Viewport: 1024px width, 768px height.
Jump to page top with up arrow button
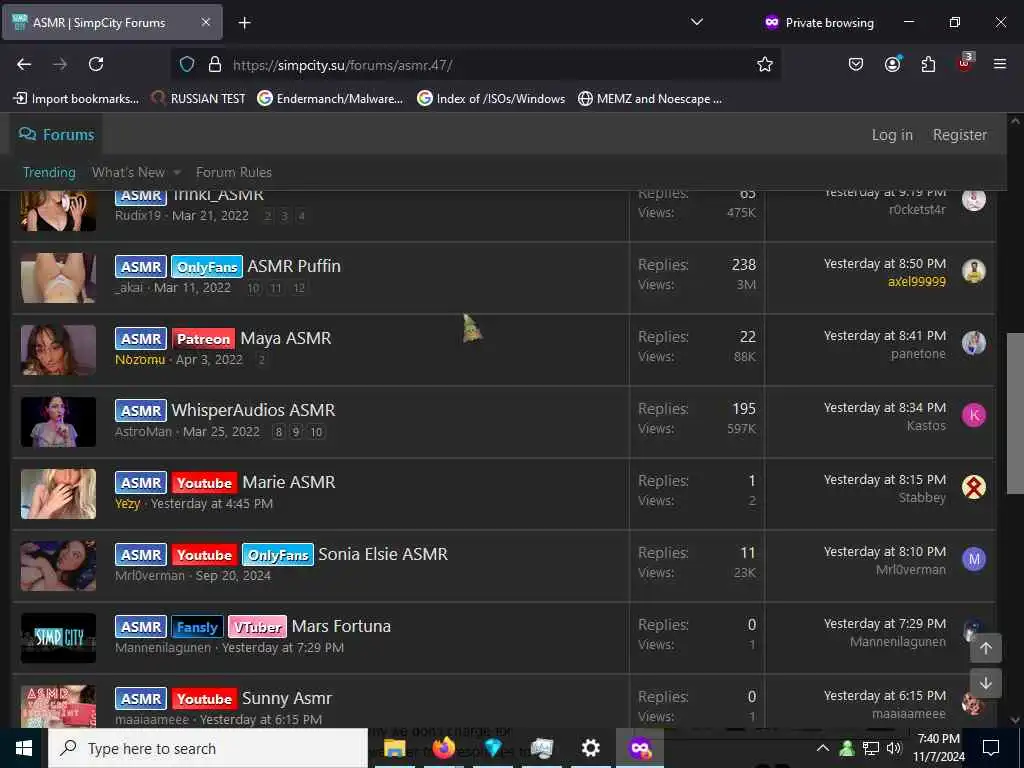(x=985, y=648)
